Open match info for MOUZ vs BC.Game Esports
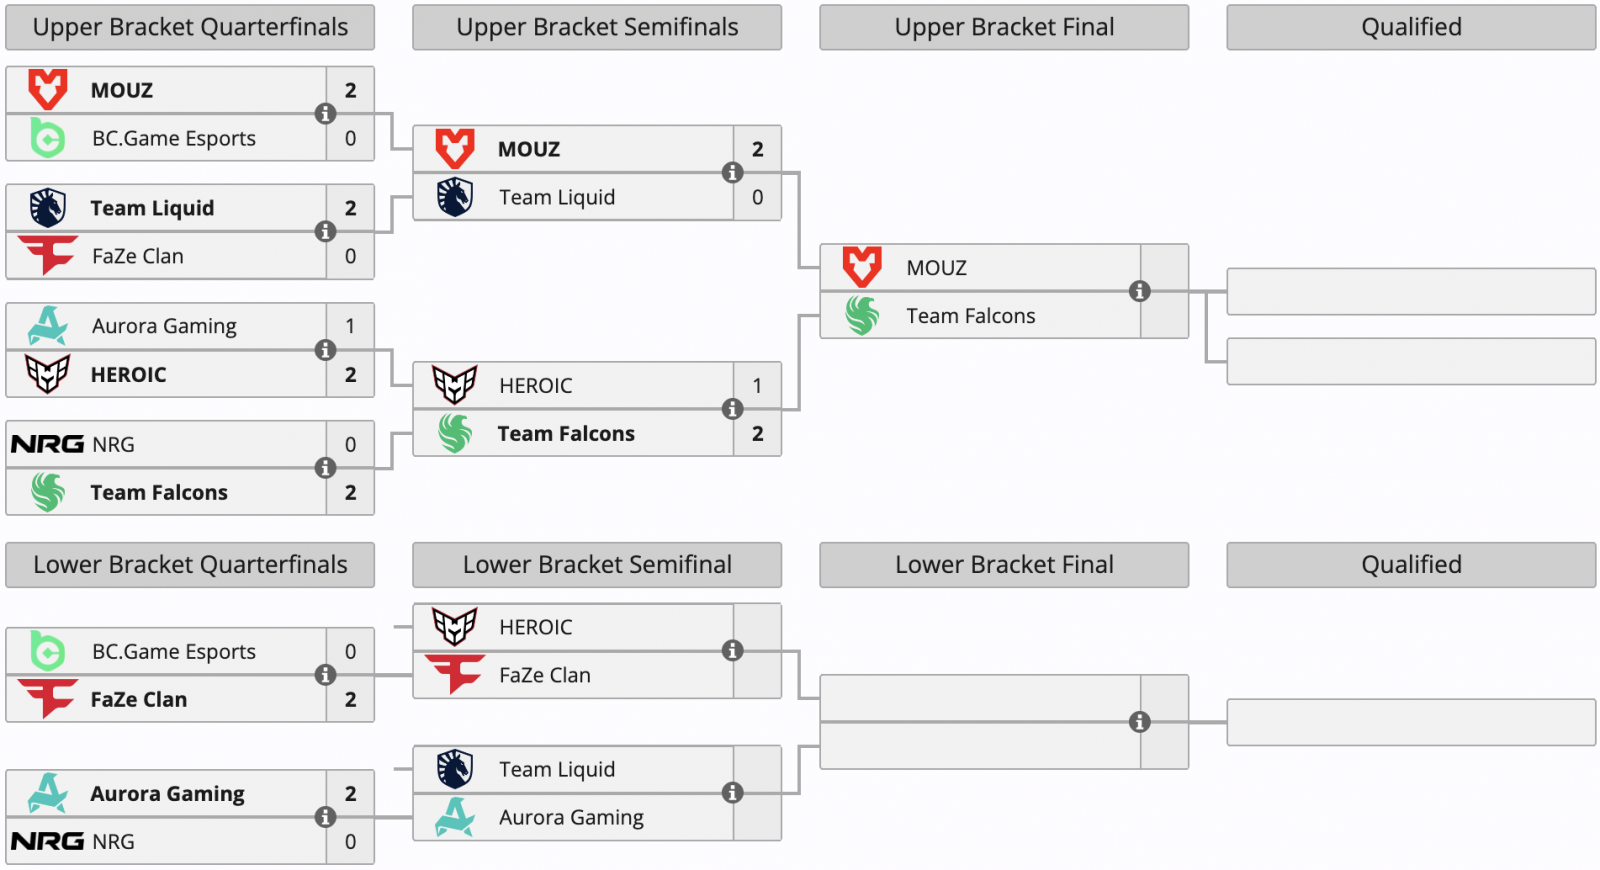The height and width of the screenshot is (870, 1600). click(x=325, y=114)
